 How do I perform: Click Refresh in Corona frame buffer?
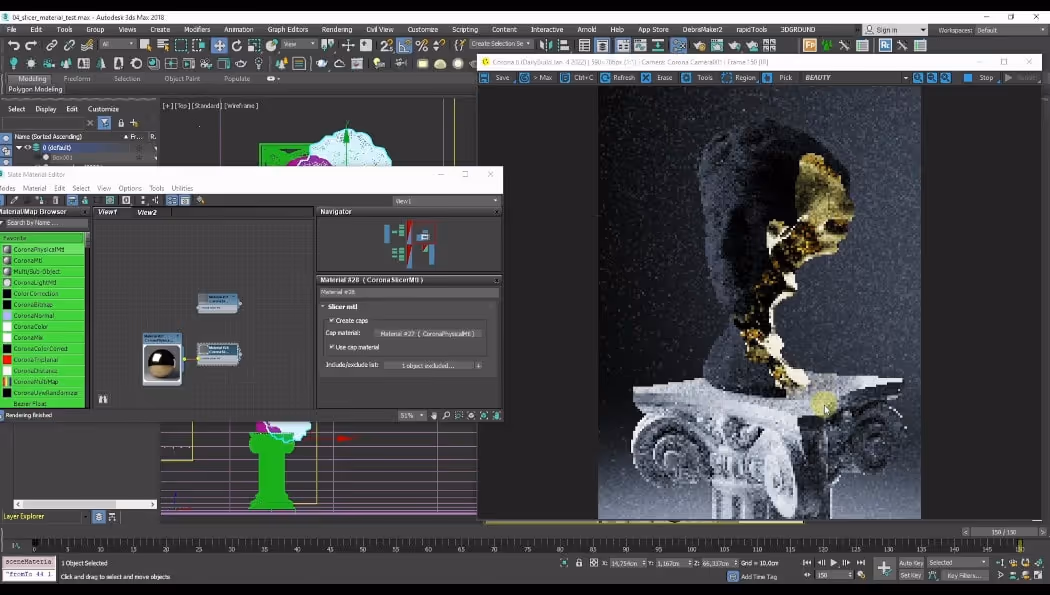point(617,78)
